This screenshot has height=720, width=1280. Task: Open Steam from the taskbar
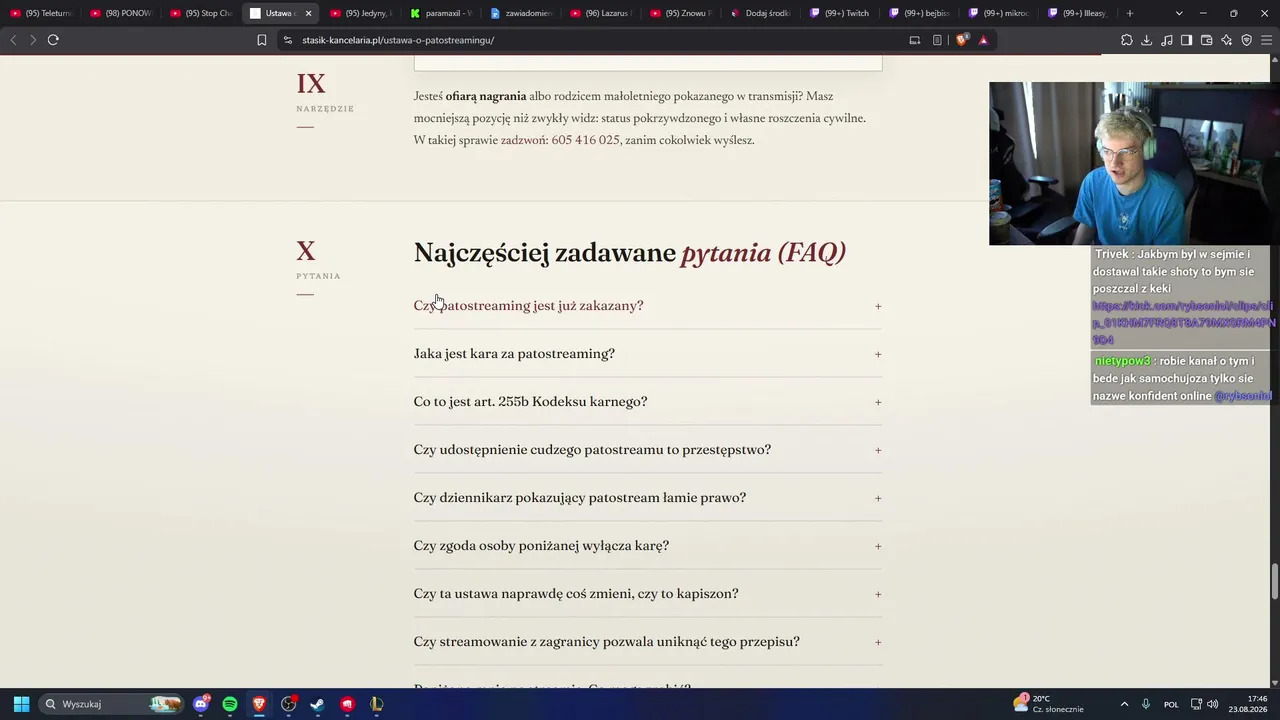pyautogui.click(x=318, y=704)
